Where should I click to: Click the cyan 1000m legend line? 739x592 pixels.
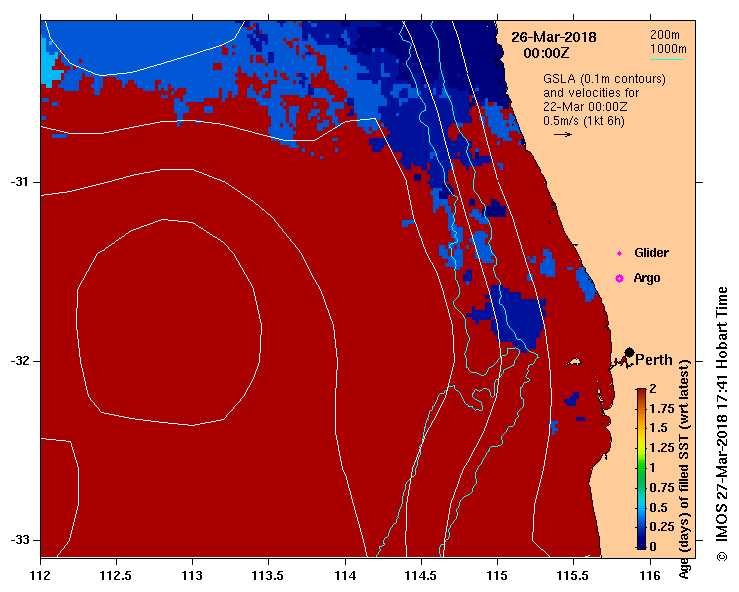(666, 59)
